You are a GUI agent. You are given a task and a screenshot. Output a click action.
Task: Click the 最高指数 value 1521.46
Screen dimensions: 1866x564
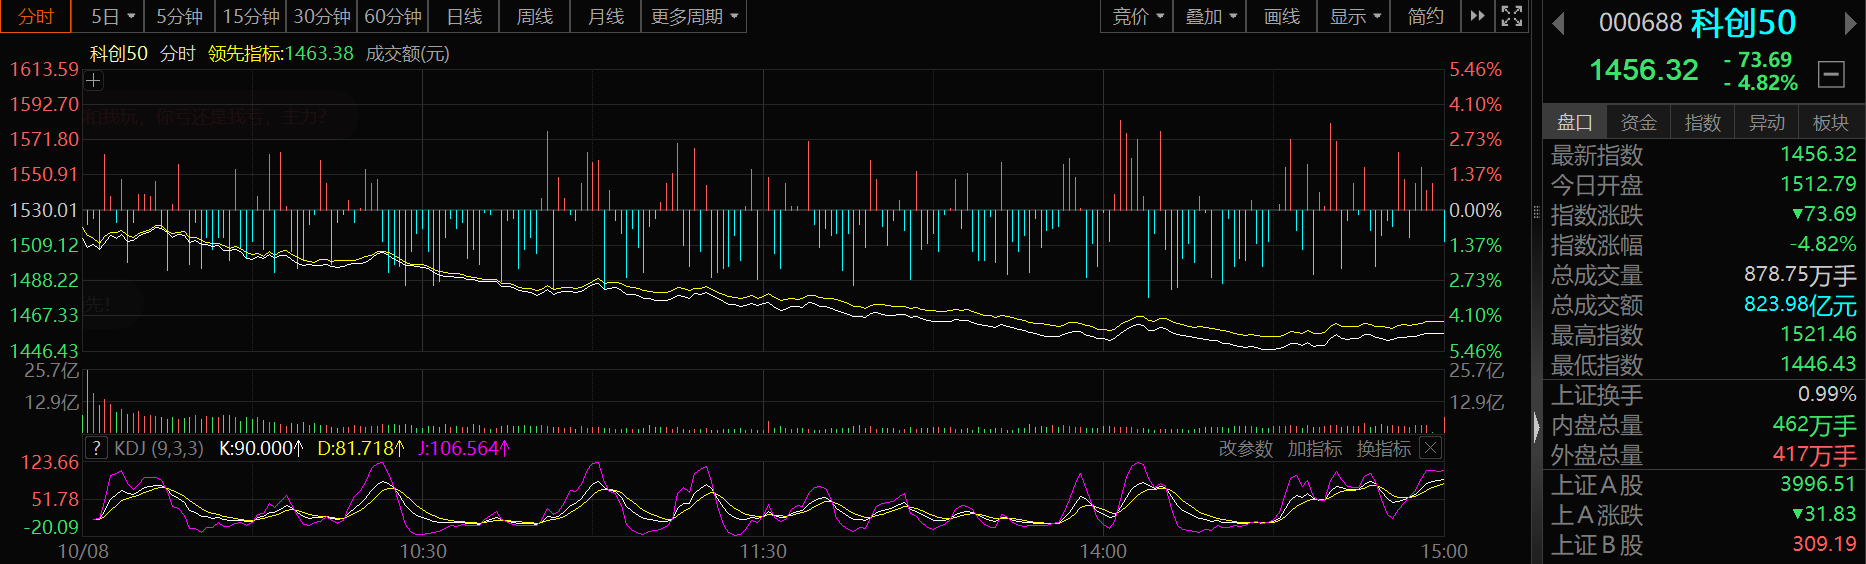[x=1818, y=334]
